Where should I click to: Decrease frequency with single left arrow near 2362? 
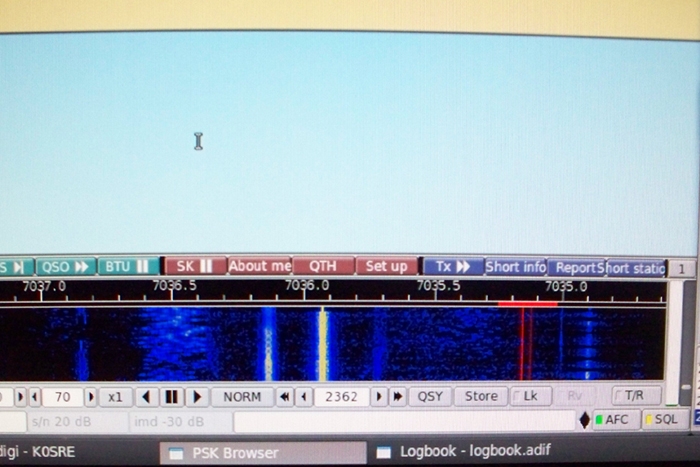[304, 397]
